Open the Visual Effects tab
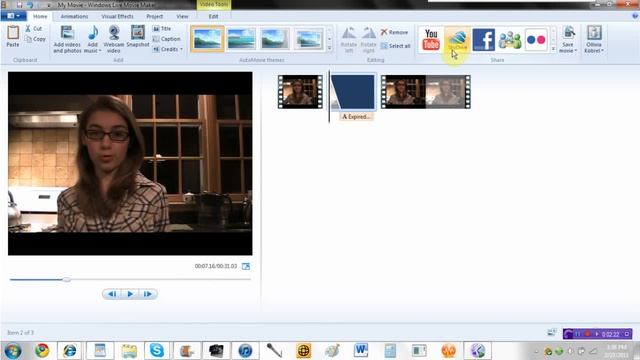The image size is (640, 360). 117,16
